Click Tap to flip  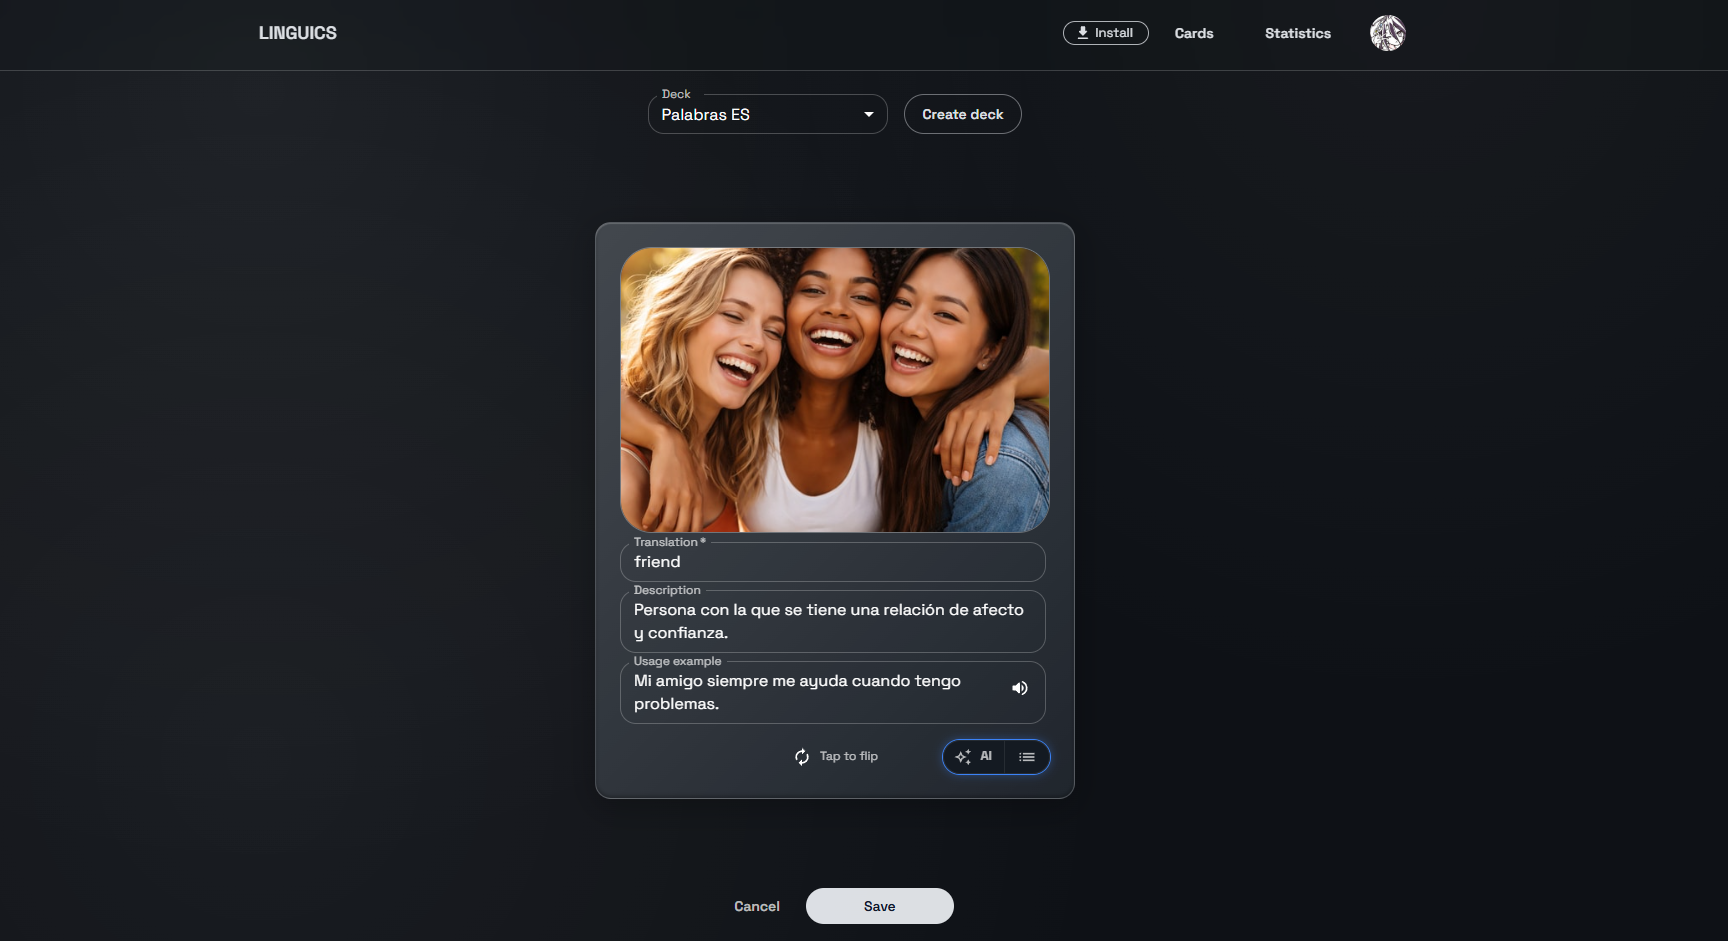[x=836, y=756]
